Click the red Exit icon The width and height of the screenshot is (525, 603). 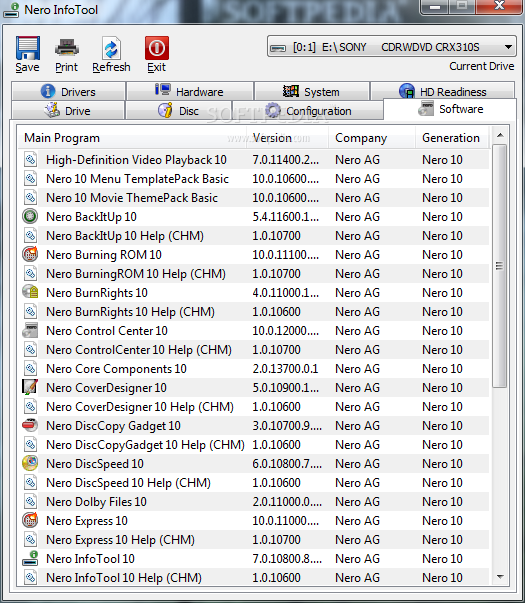(157, 48)
